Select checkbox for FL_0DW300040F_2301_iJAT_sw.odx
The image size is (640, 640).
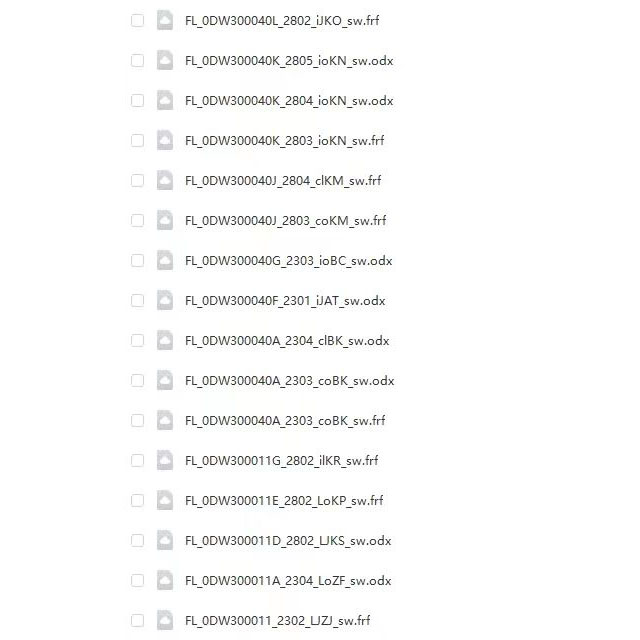click(138, 300)
